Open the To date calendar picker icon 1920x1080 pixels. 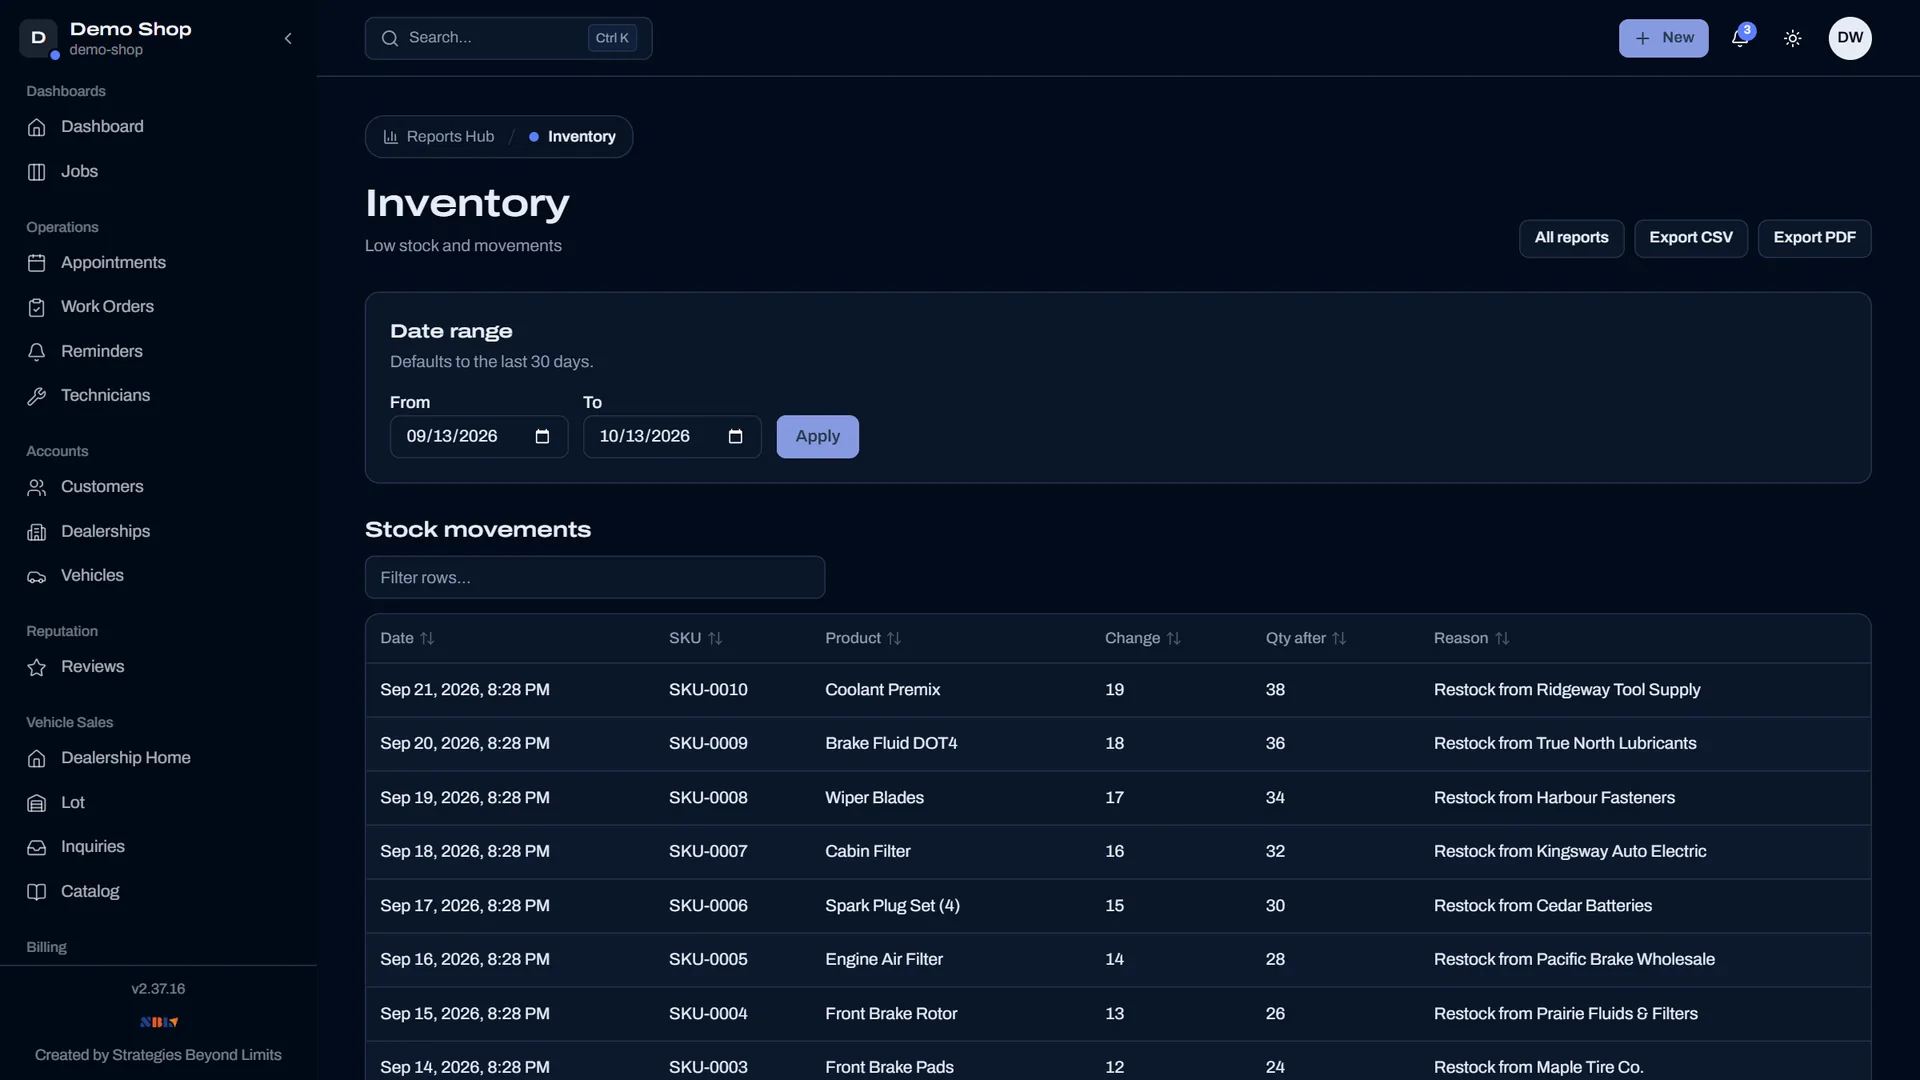736,437
